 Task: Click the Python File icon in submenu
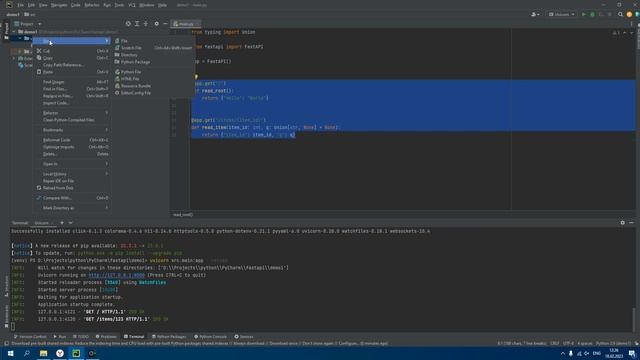coord(117,72)
